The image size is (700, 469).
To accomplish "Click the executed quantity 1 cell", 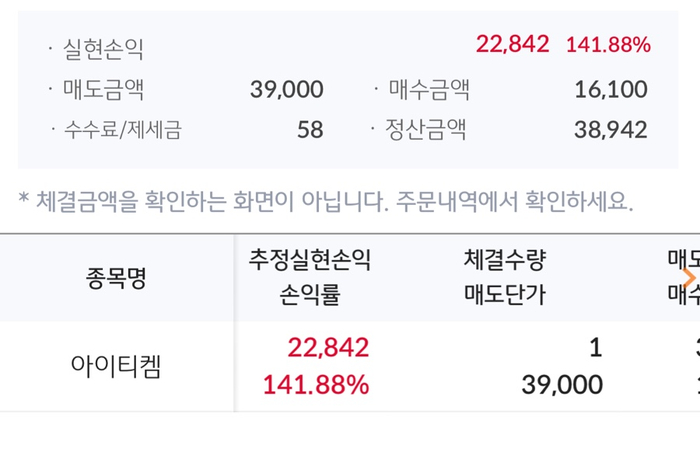I will click(595, 347).
